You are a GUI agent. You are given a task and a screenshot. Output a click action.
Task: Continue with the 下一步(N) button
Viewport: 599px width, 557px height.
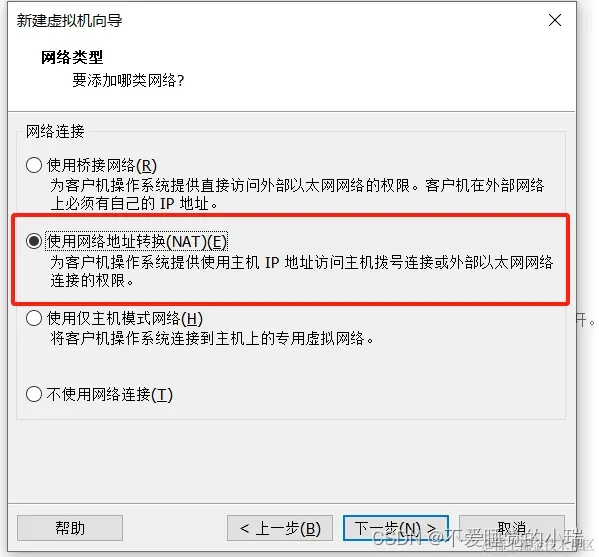point(396,528)
